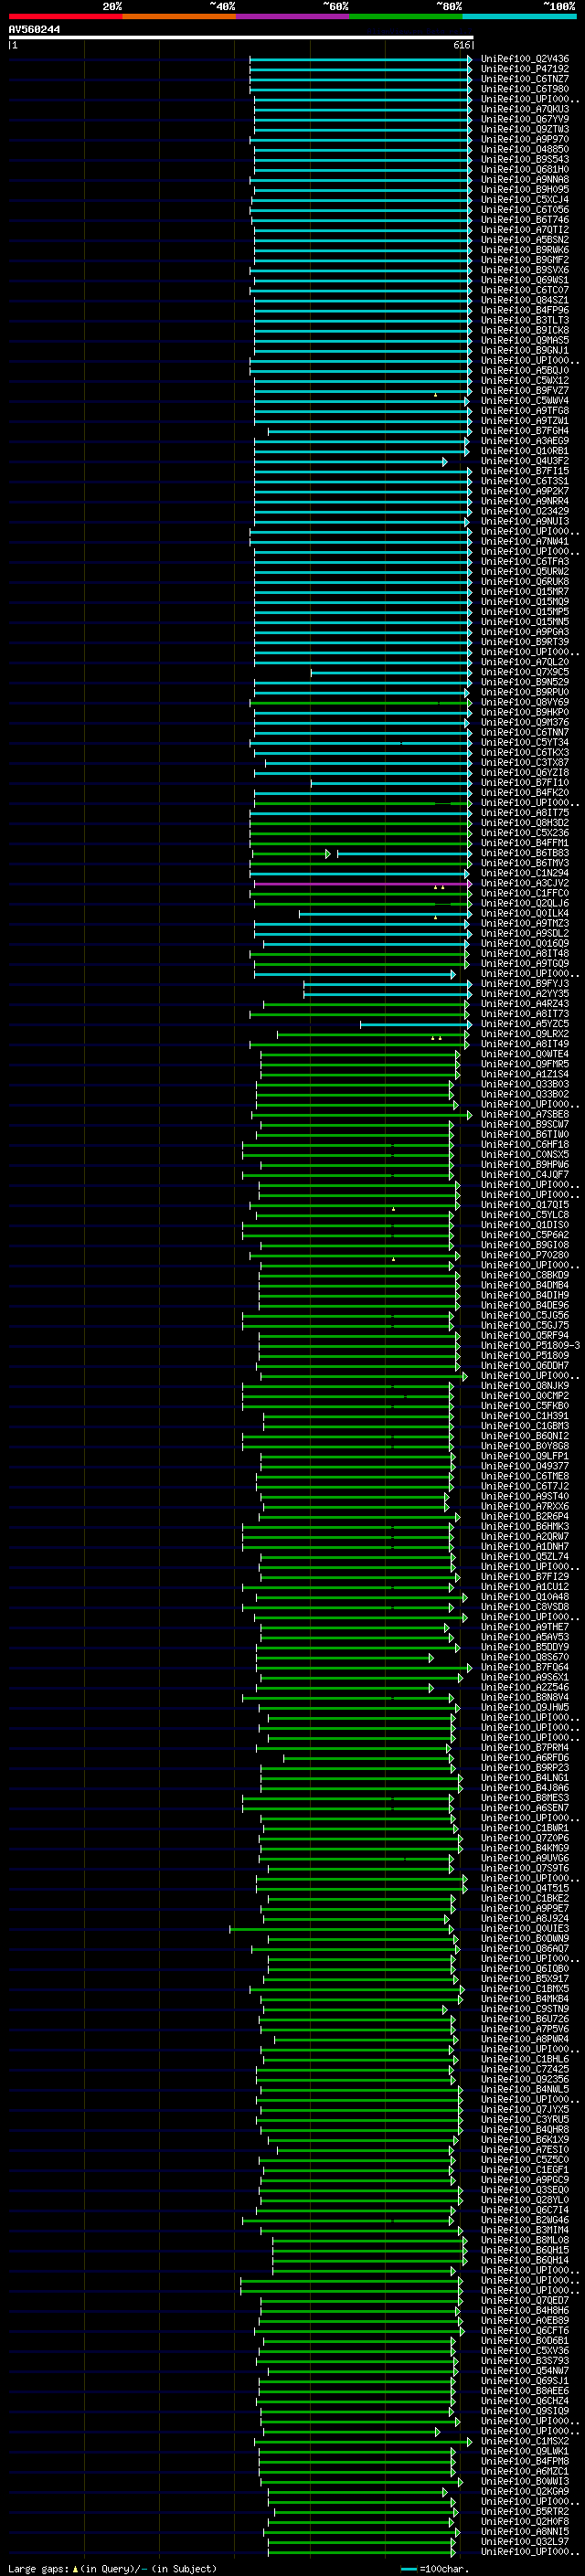Click the =100char. scale legend
The image size is (585, 2576).
[435, 2568]
